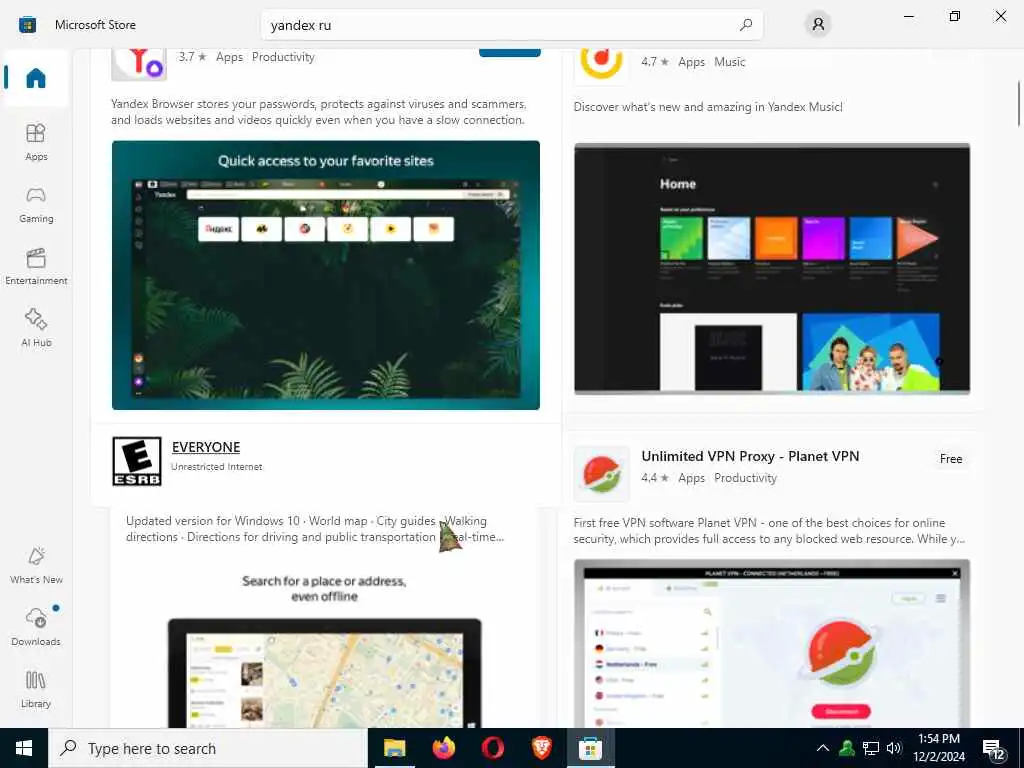Screen dimensions: 1024x768
Task: Click "Unrestricted Internet" text
Action: pyautogui.click(x=216, y=466)
